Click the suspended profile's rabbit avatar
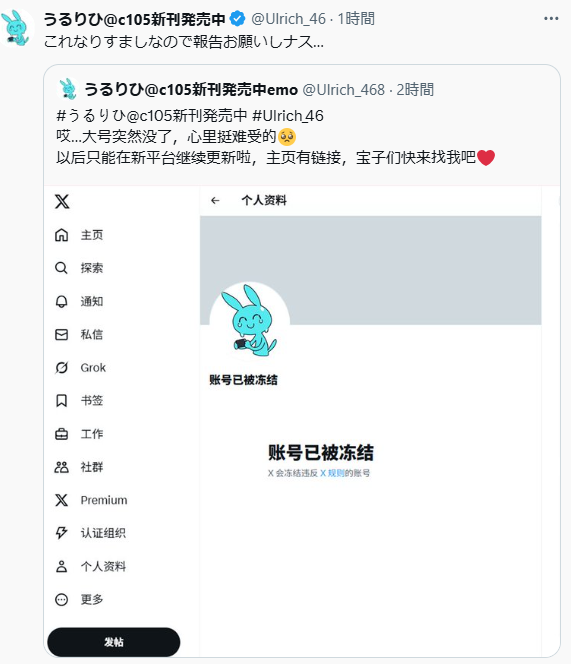 [x=250, y=320]
